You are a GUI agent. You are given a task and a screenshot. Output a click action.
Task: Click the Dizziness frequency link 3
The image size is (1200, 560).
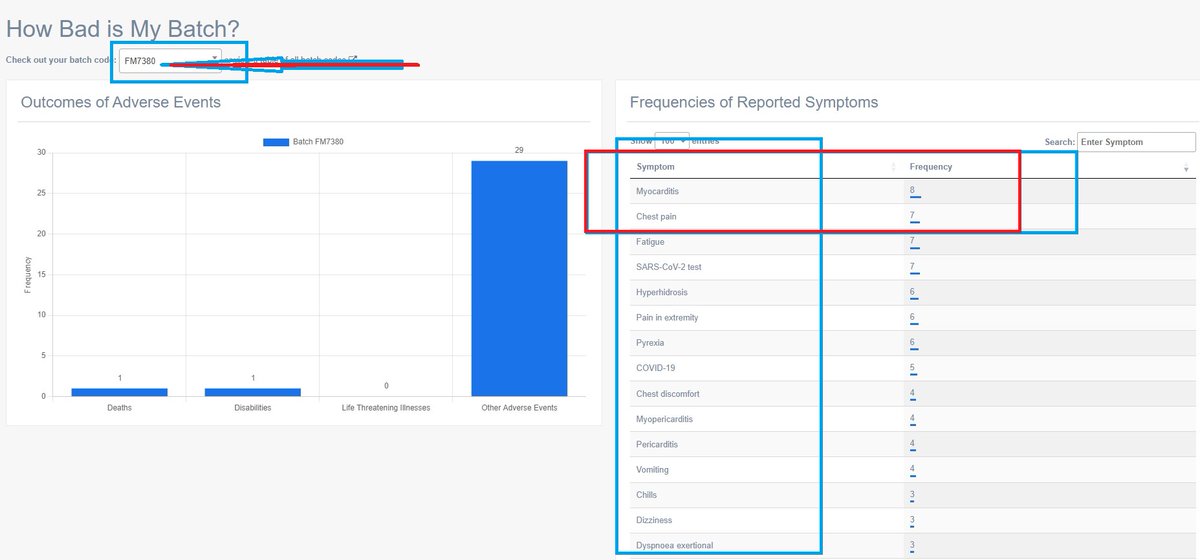912,520
